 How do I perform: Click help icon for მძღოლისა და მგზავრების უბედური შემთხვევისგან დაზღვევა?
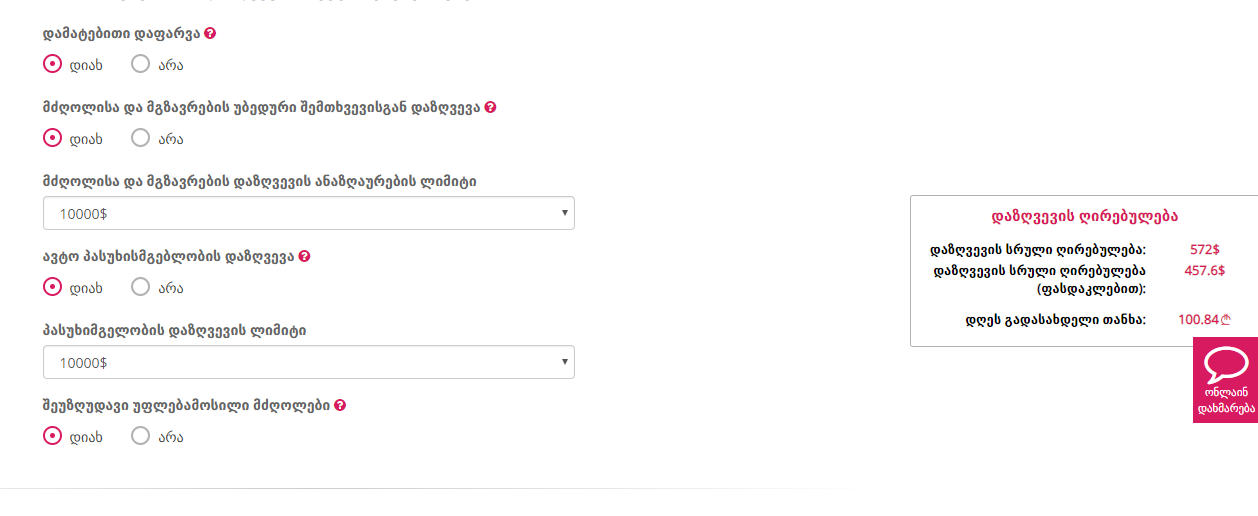490,107
